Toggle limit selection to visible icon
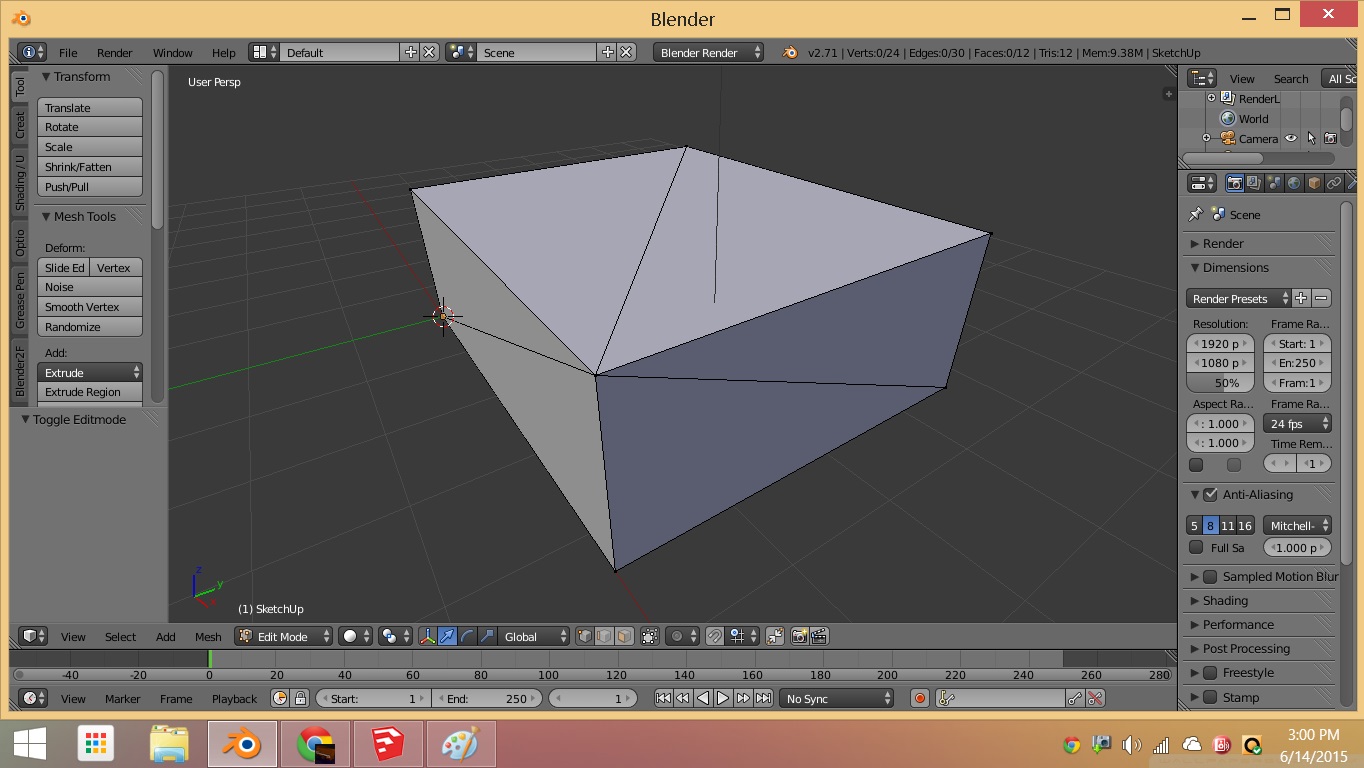The image size is (1364, 768). 650,636
